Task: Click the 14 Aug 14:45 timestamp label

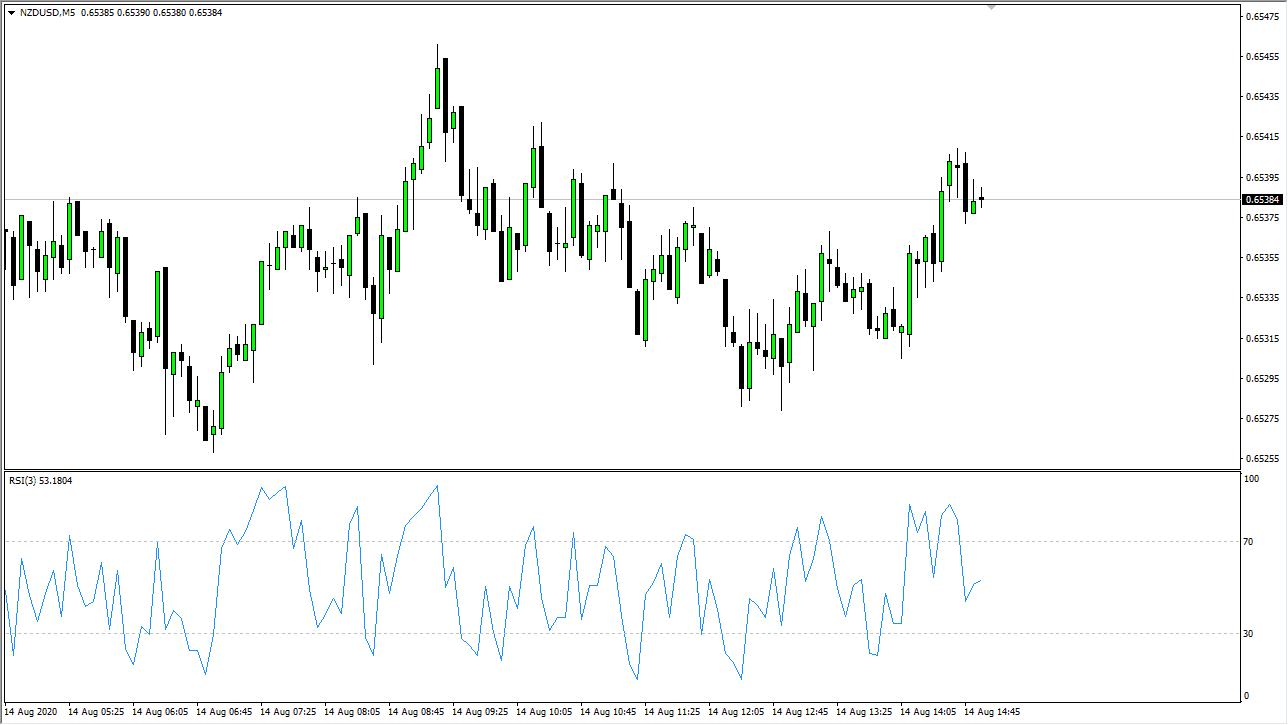Action: point(993,712)
